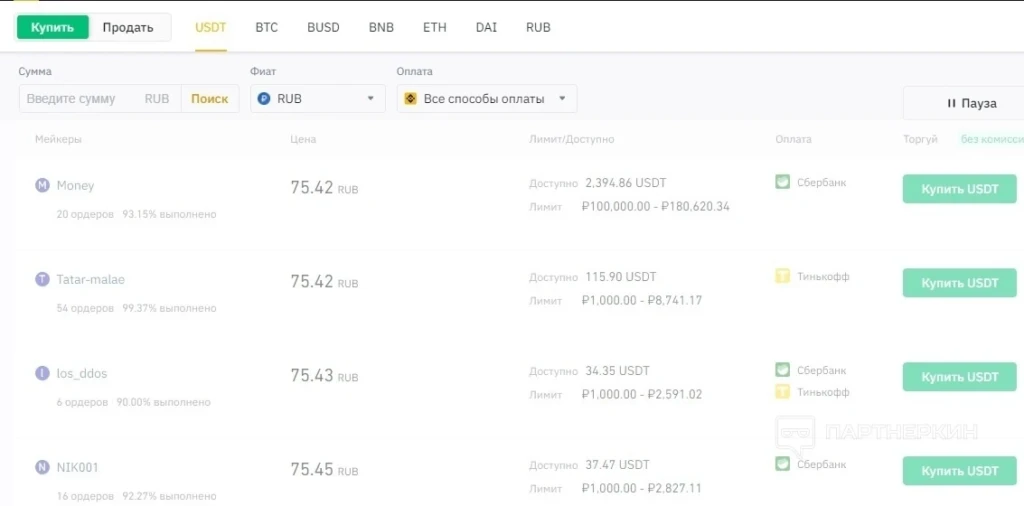
Task: Open the Фиат RUB currency dropdown
Action: point(317,99)
